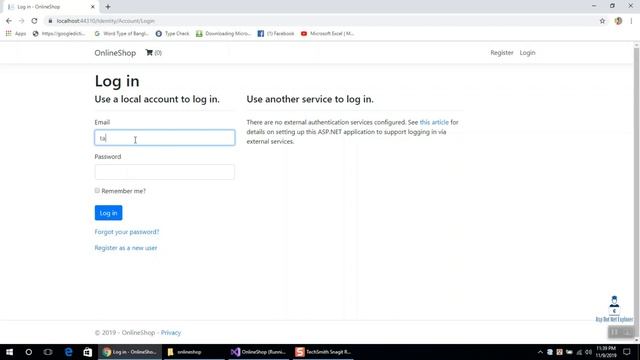The width and height of the screenshot is (640, 360).
Task: Open the Type Check bookmark
Action: (x=172, y=33)
